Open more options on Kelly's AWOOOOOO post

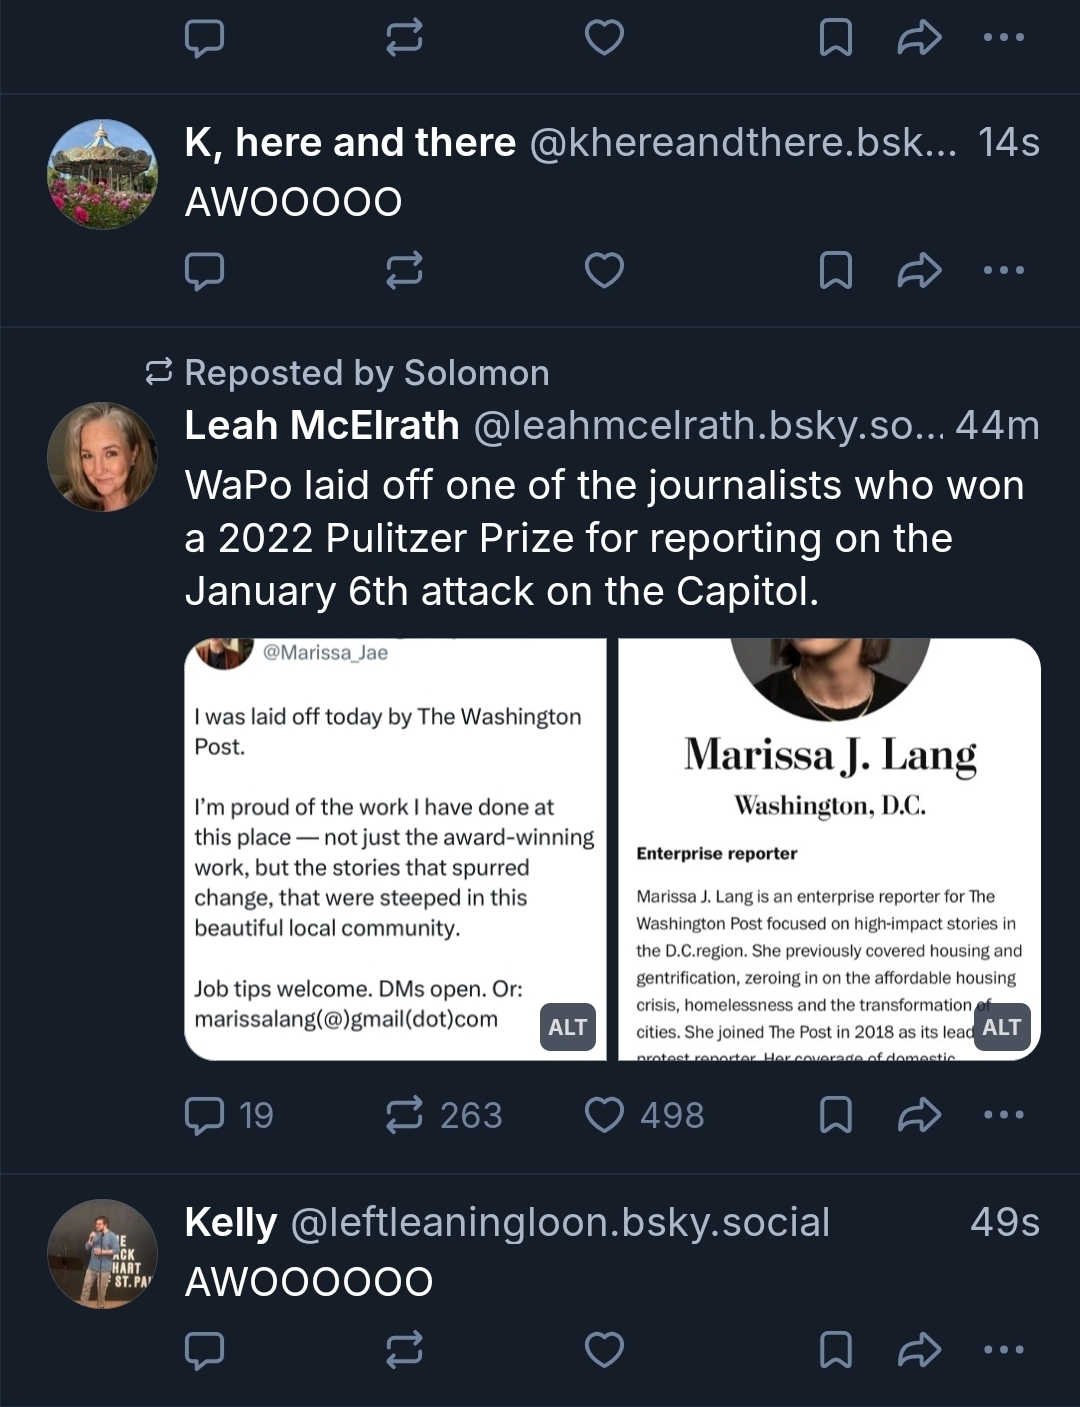coord(1003,1350)
